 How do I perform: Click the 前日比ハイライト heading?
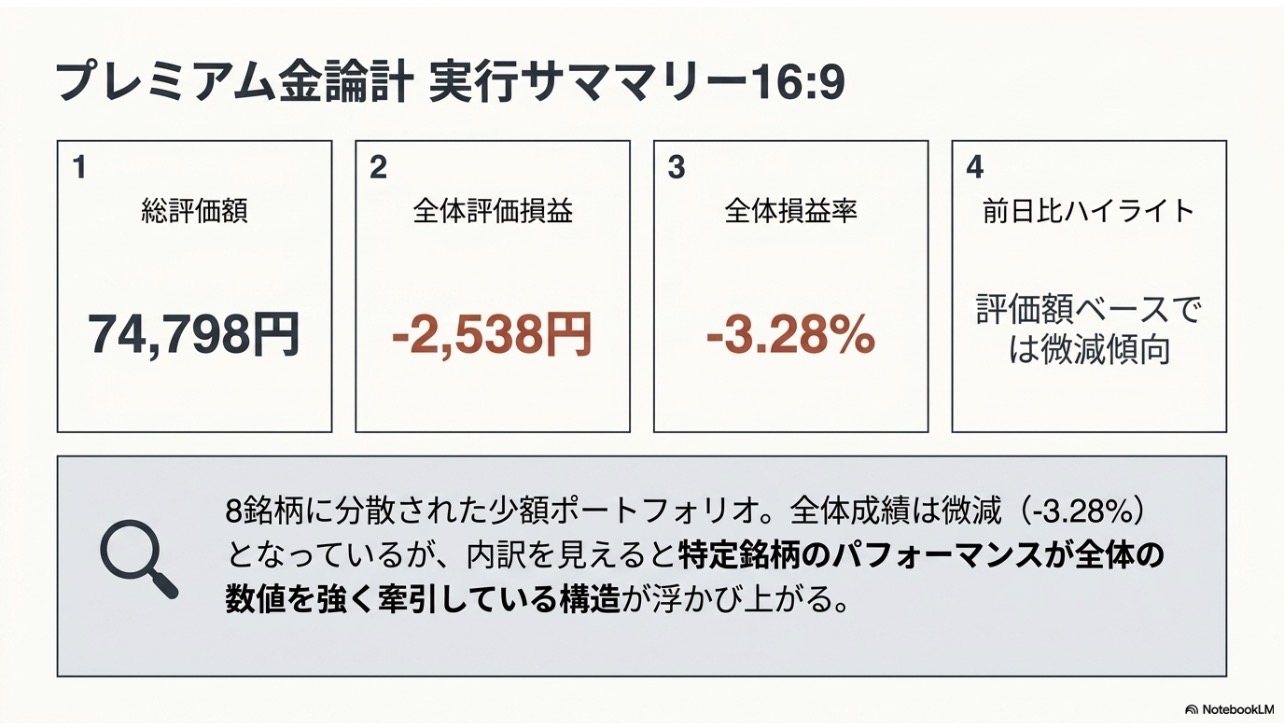point(1089,210)
